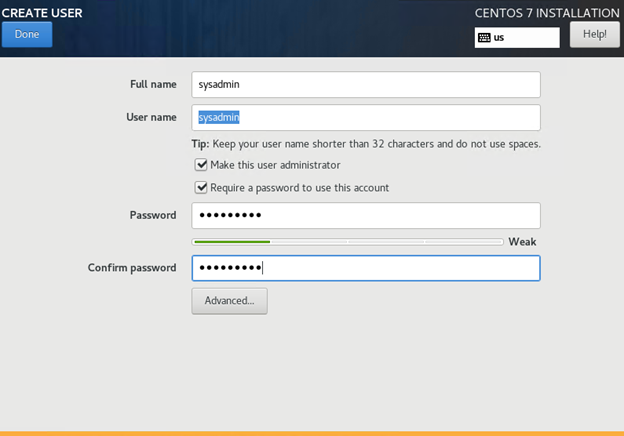Click the CREATE USER heading
The width and height of the screenshot is (624, 436).
(x=42, y=13)
